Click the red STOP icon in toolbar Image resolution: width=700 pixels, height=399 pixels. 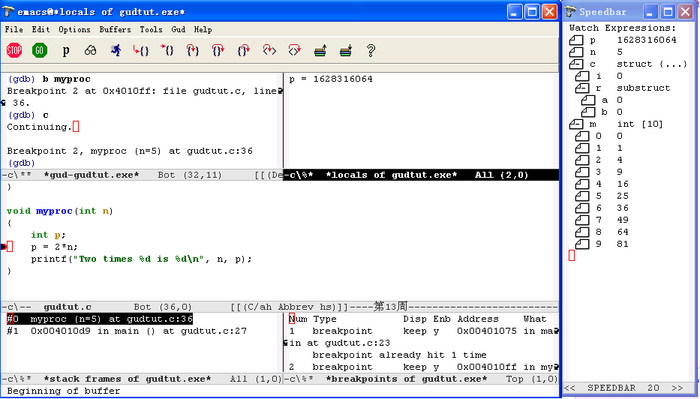pyautogui.click(x=14, y=50)
